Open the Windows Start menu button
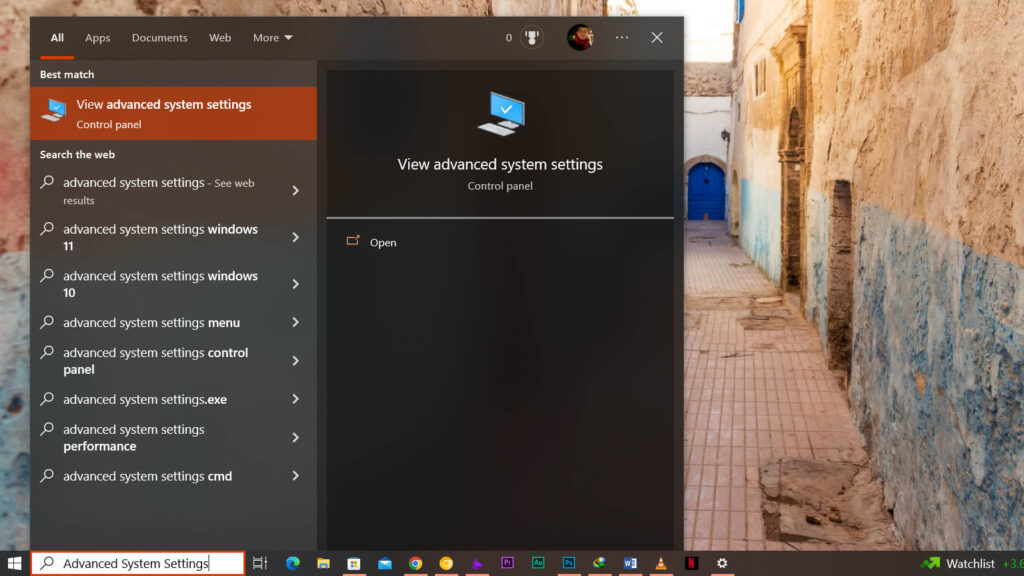Screen dimensions: 1024x576 click(x=14, y=563)
